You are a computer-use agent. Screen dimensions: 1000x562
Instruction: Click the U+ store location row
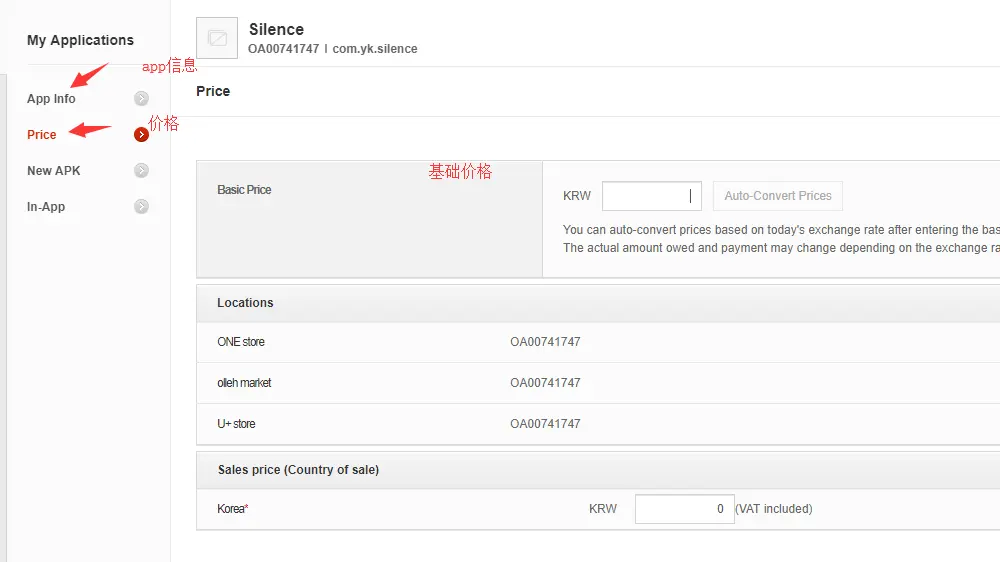(x=236, y=424)
